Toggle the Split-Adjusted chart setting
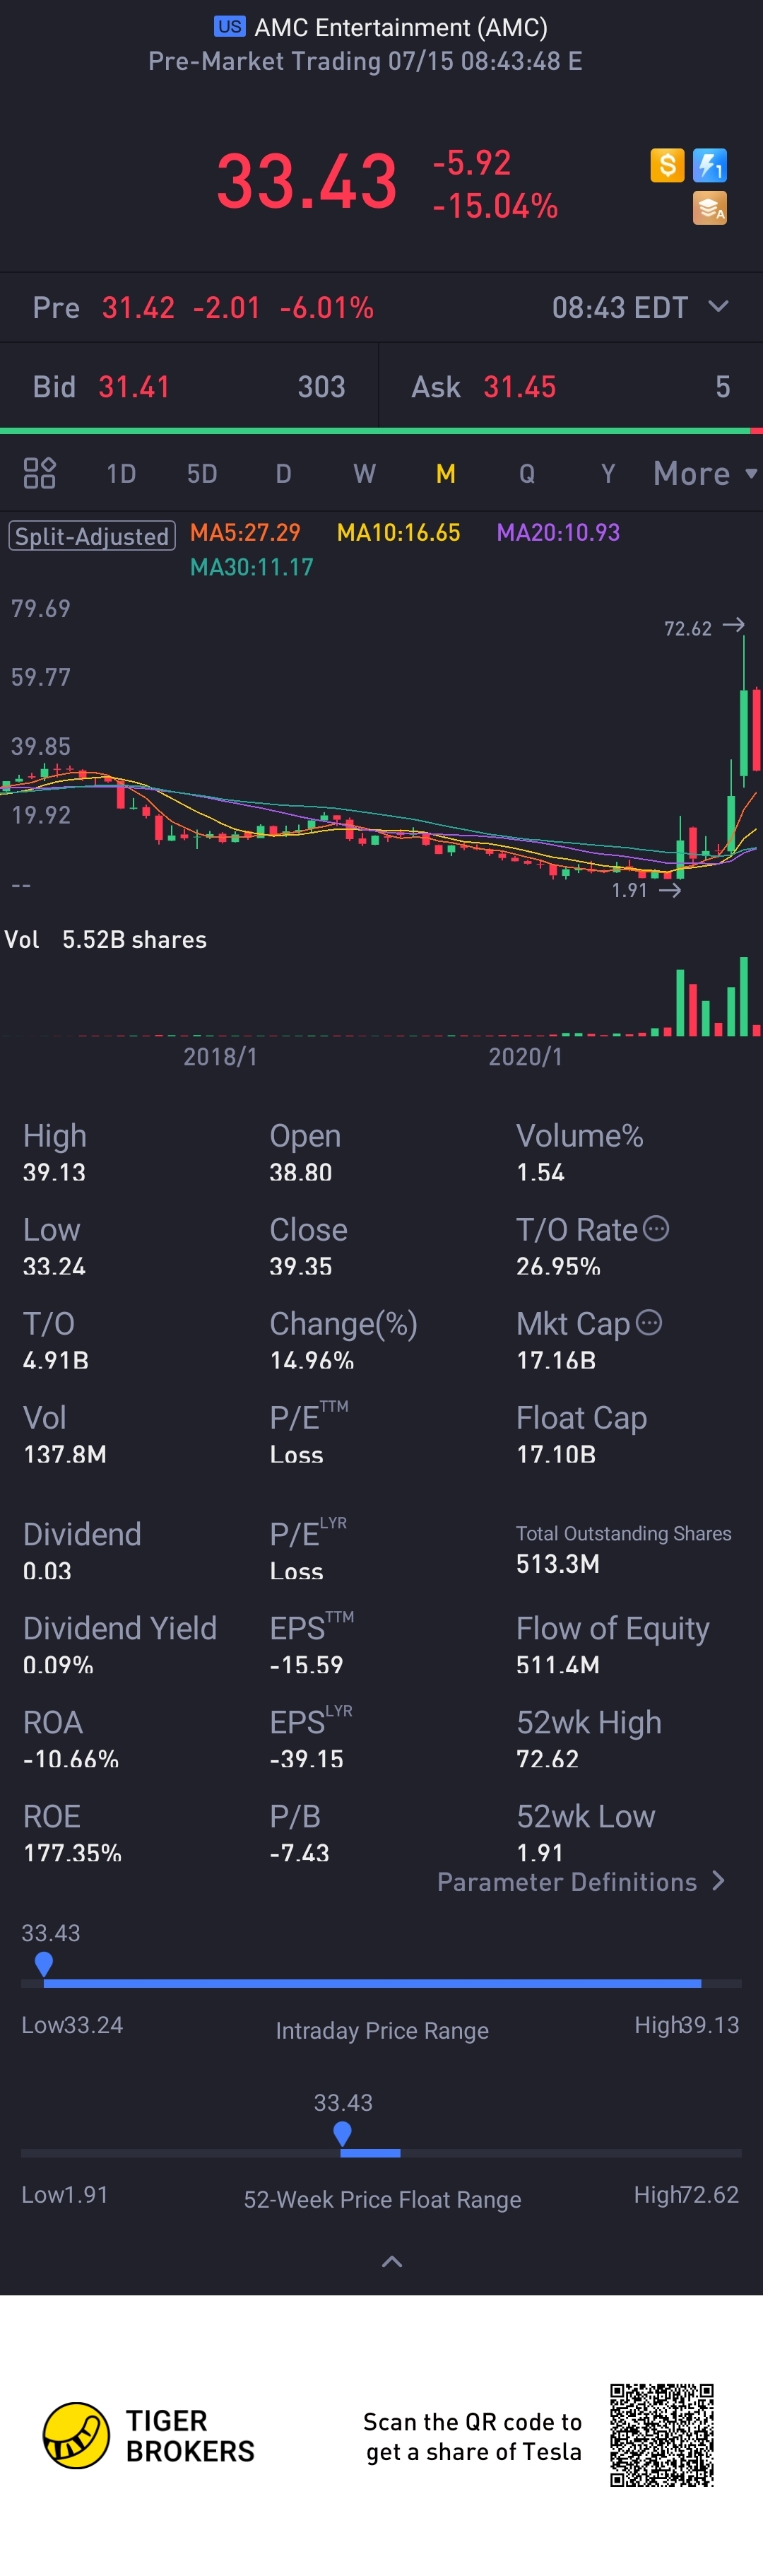 coord(92,536)
